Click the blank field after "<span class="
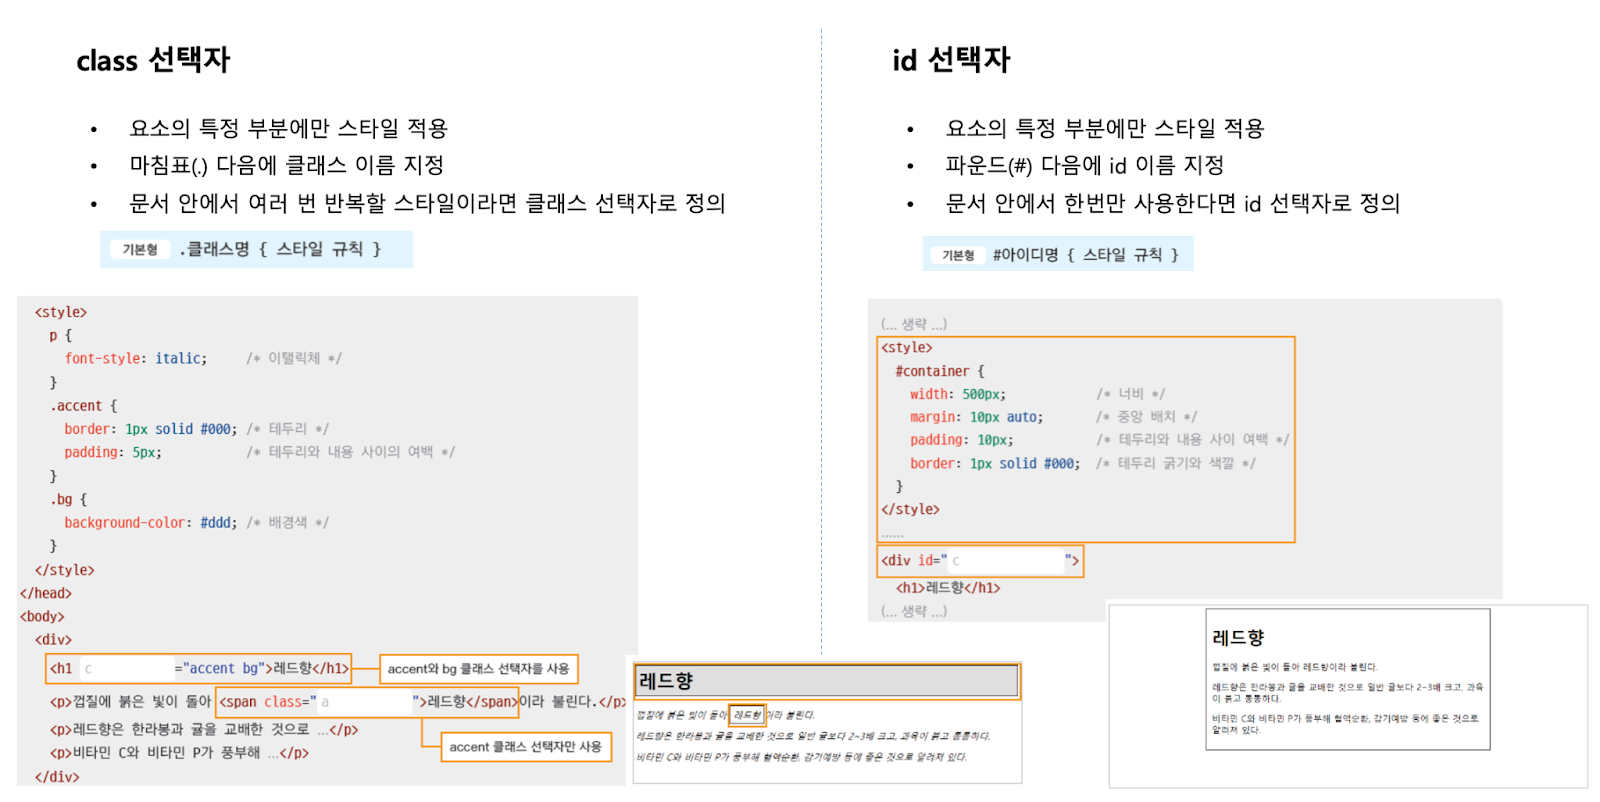This screenshot has height=802, width=1600. point(364,702)
